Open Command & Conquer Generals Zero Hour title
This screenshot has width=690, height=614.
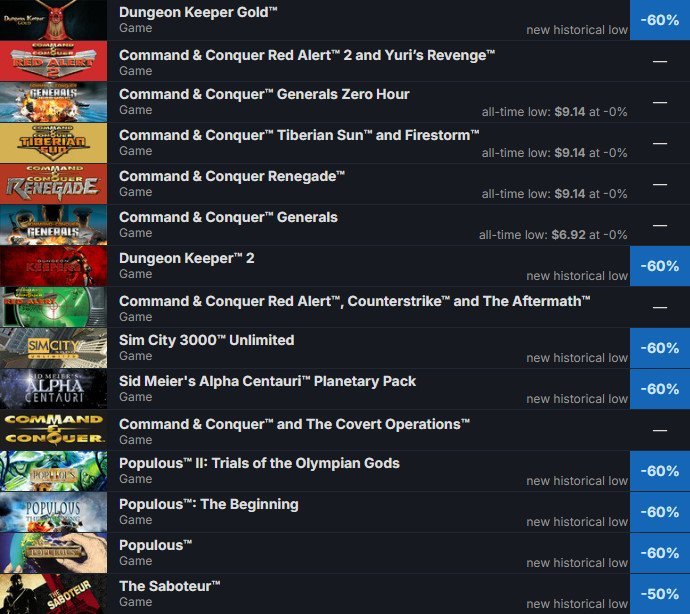pos(264,94)
